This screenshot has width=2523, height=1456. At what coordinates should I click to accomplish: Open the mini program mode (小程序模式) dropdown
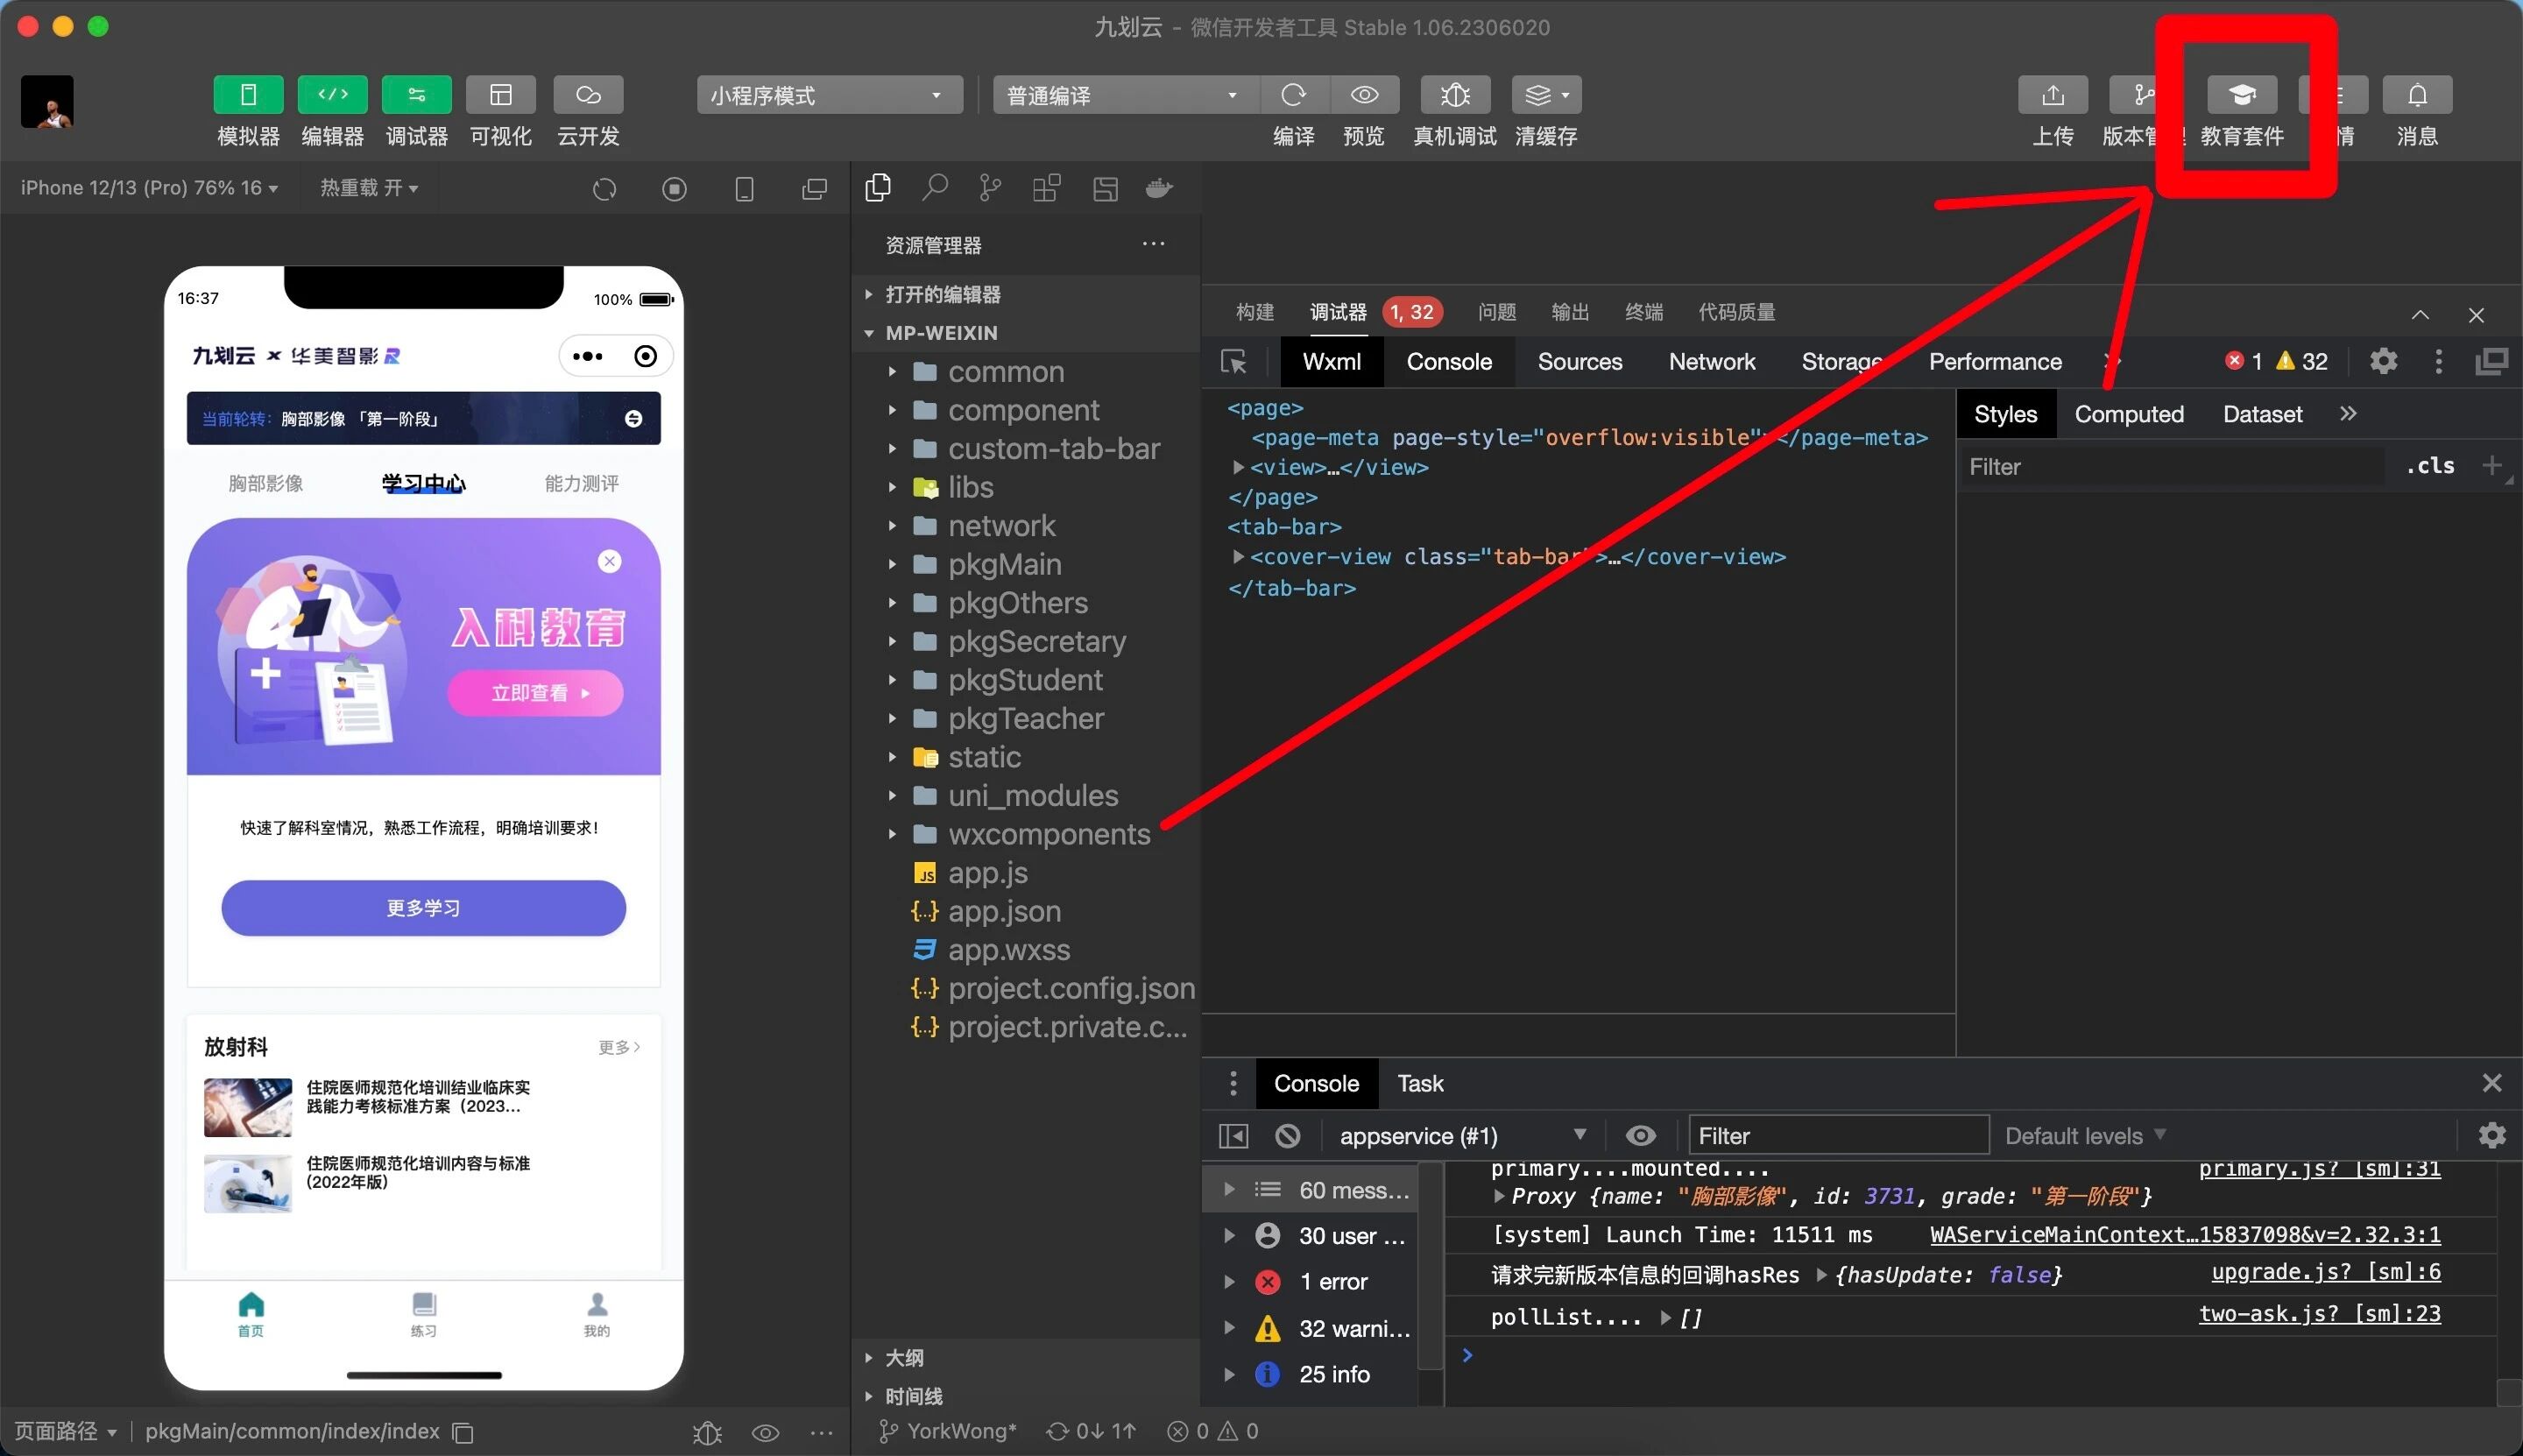(x=828, y=95)
